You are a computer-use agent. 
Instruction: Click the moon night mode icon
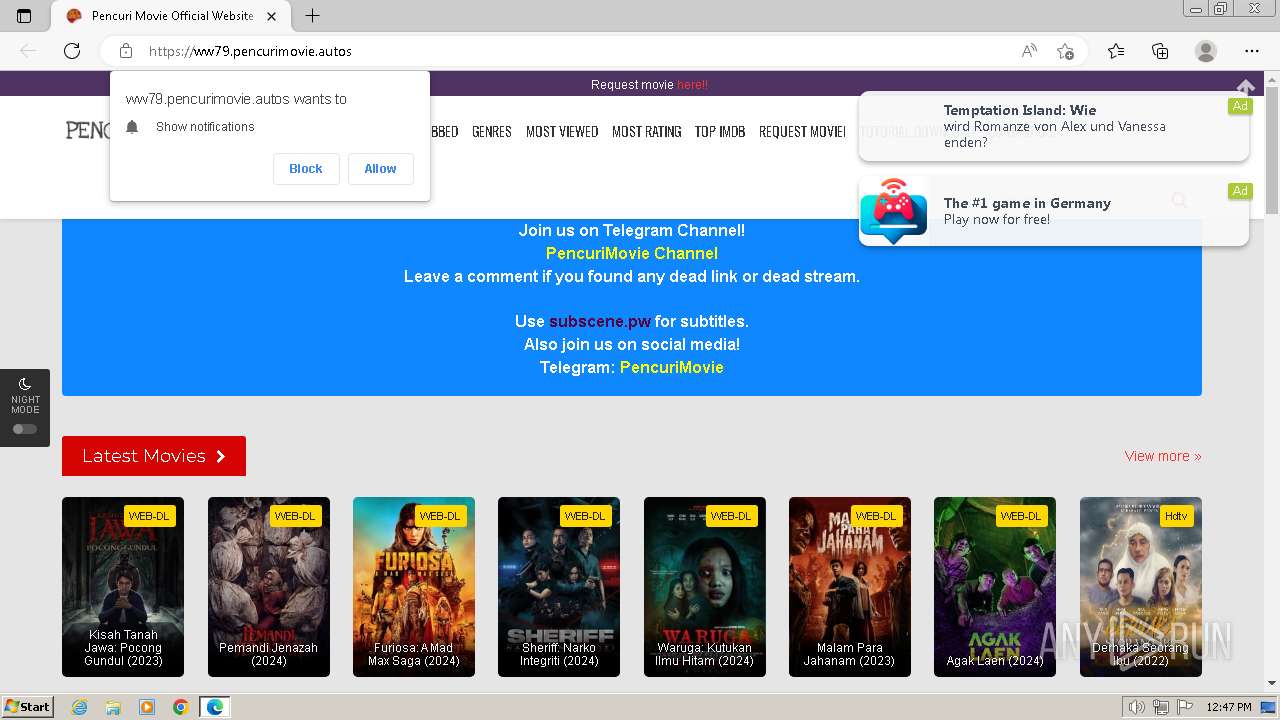point(25,384)
